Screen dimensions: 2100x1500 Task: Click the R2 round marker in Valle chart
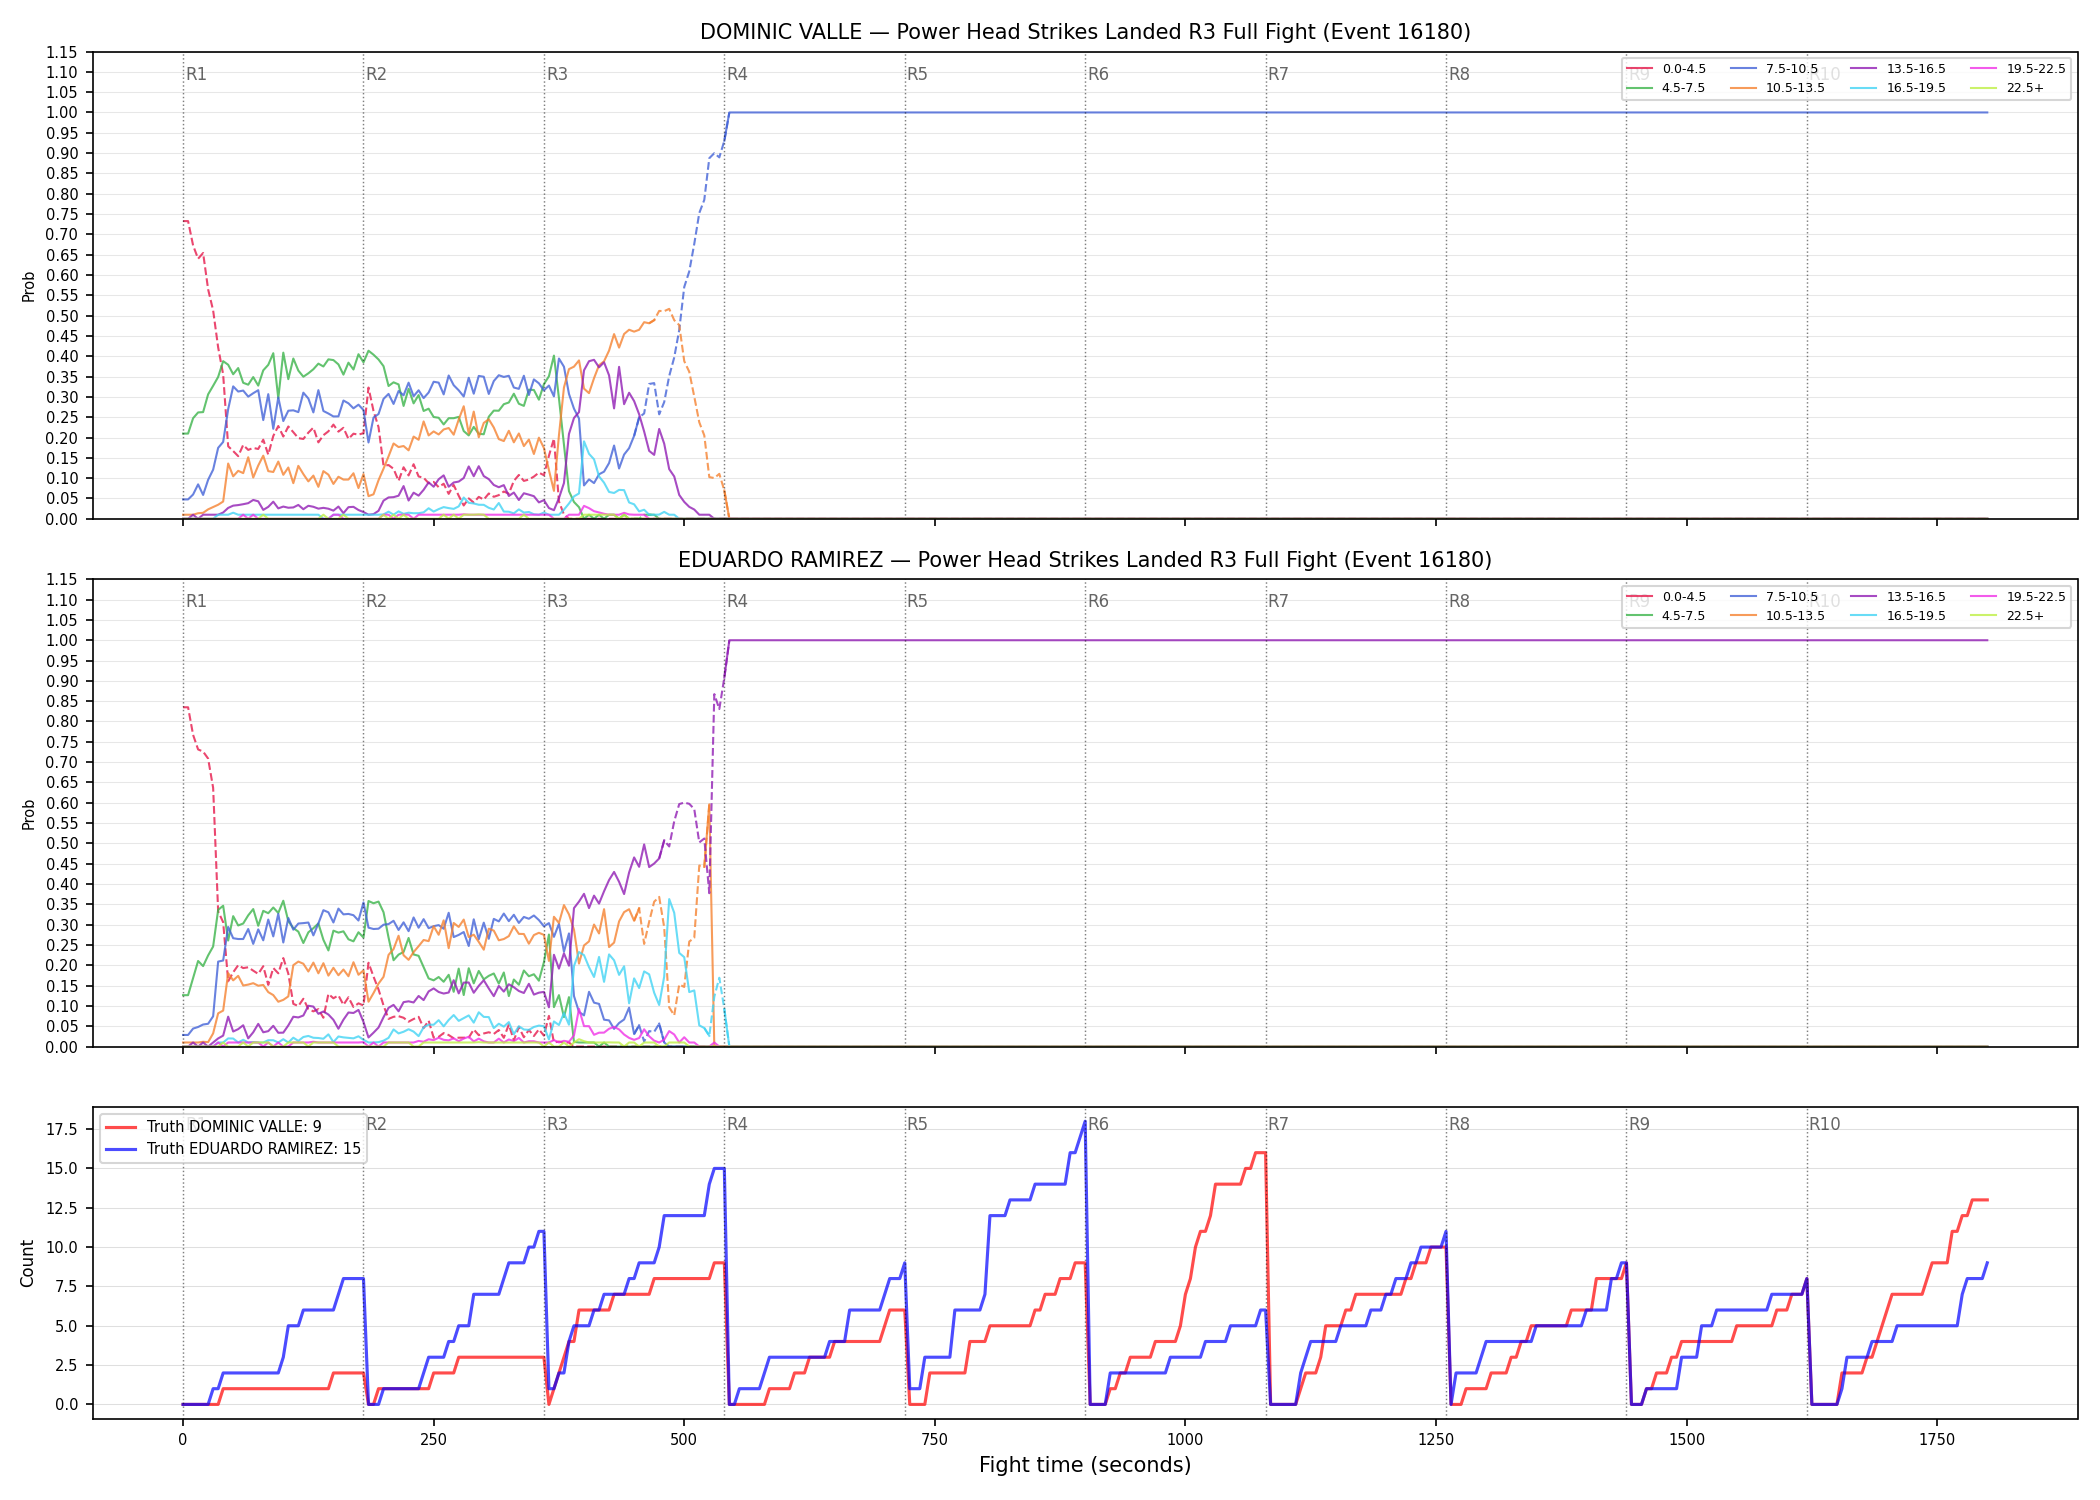click(376, 74)
